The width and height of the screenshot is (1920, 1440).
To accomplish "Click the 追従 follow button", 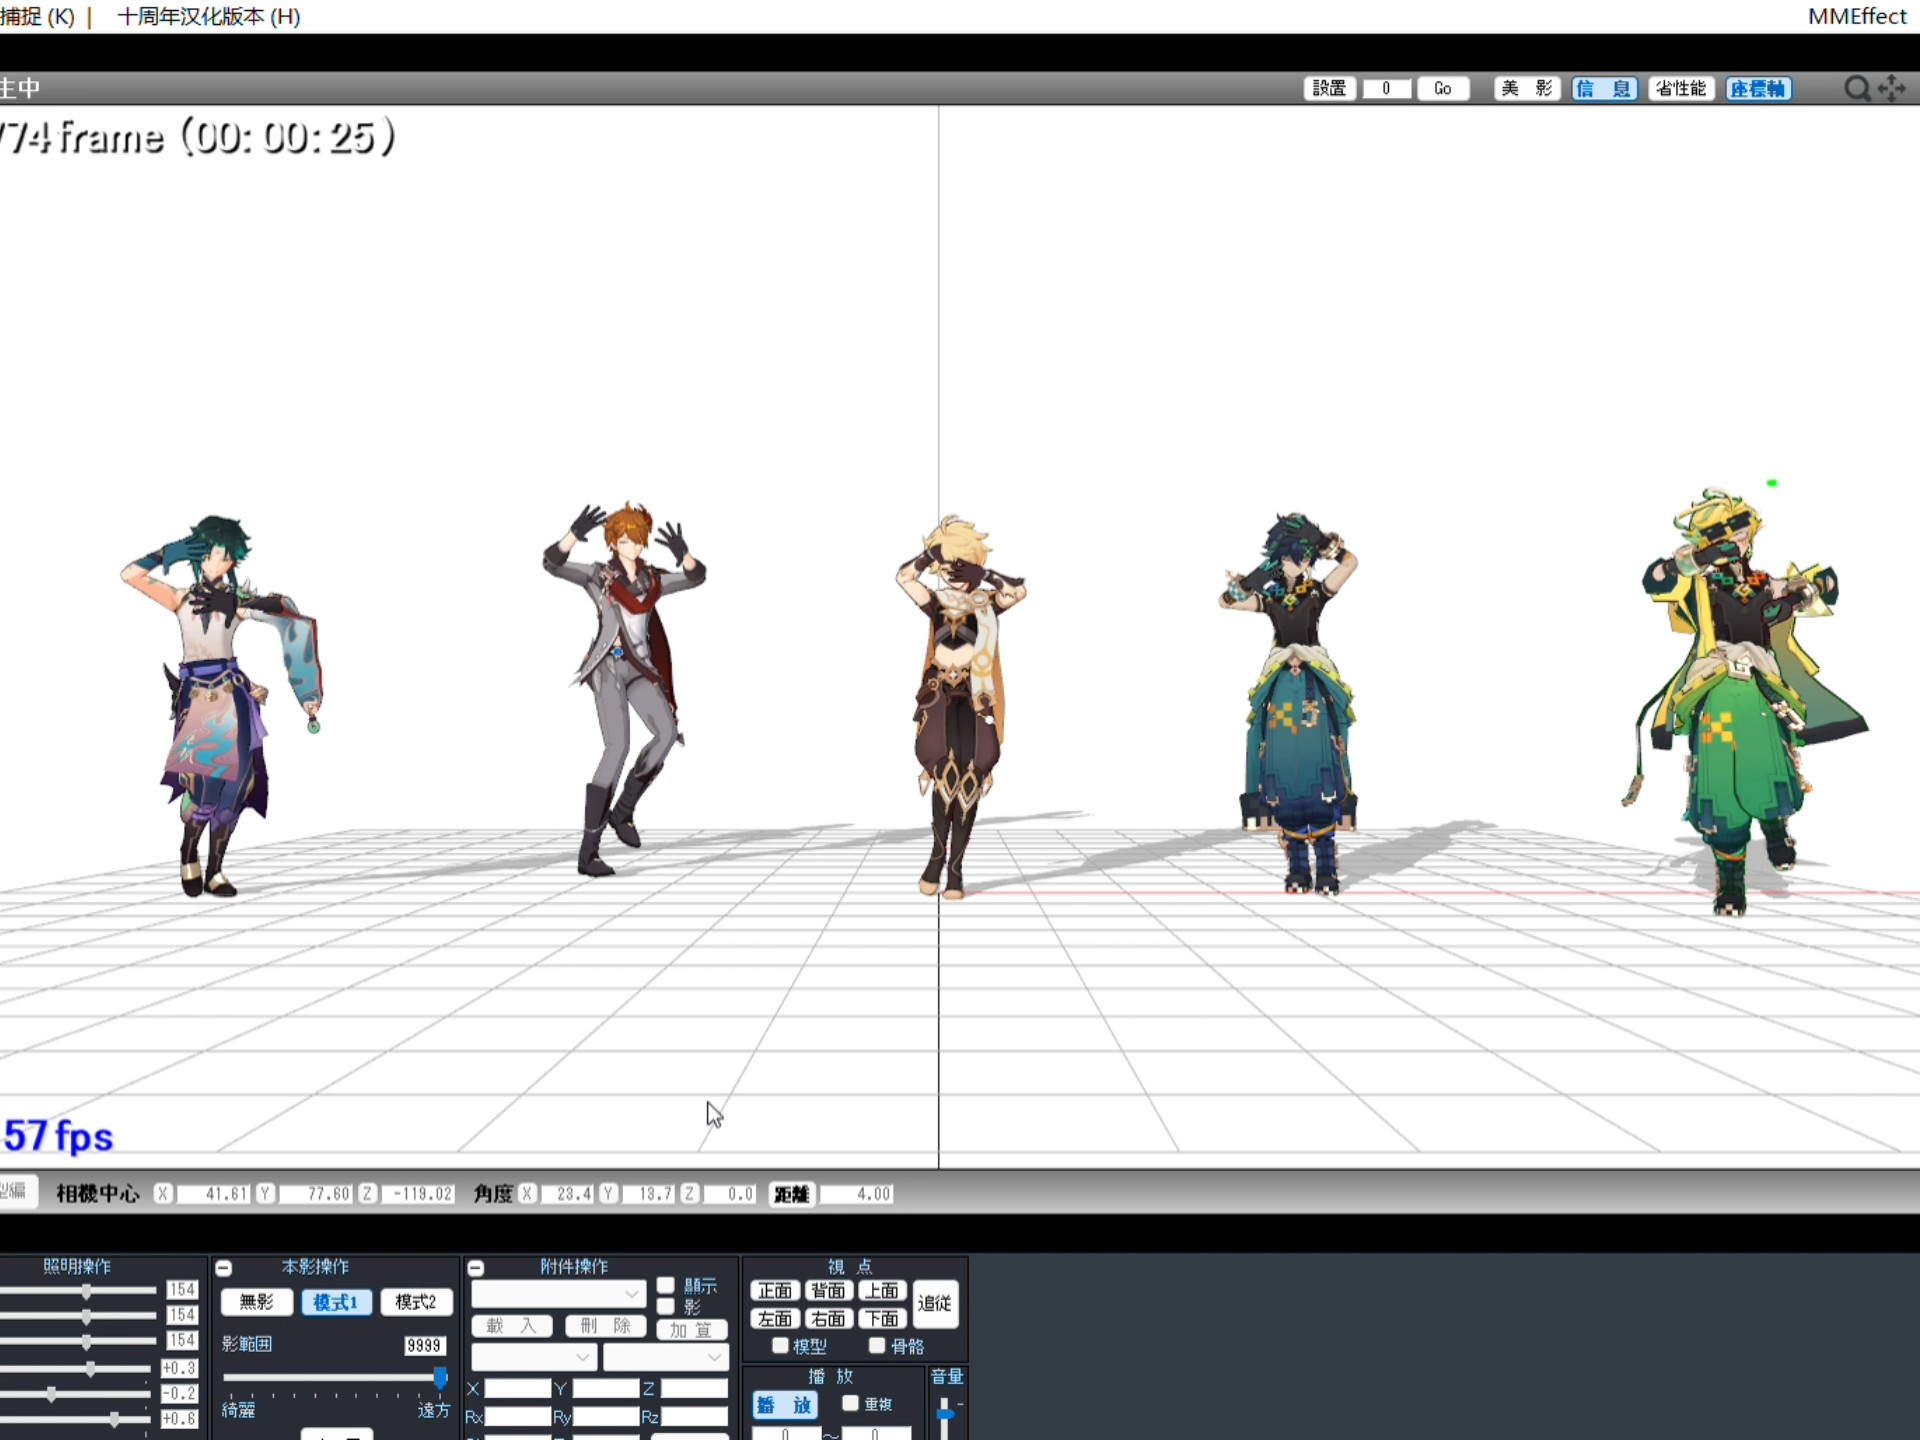I will click(x=935, y=1304).
